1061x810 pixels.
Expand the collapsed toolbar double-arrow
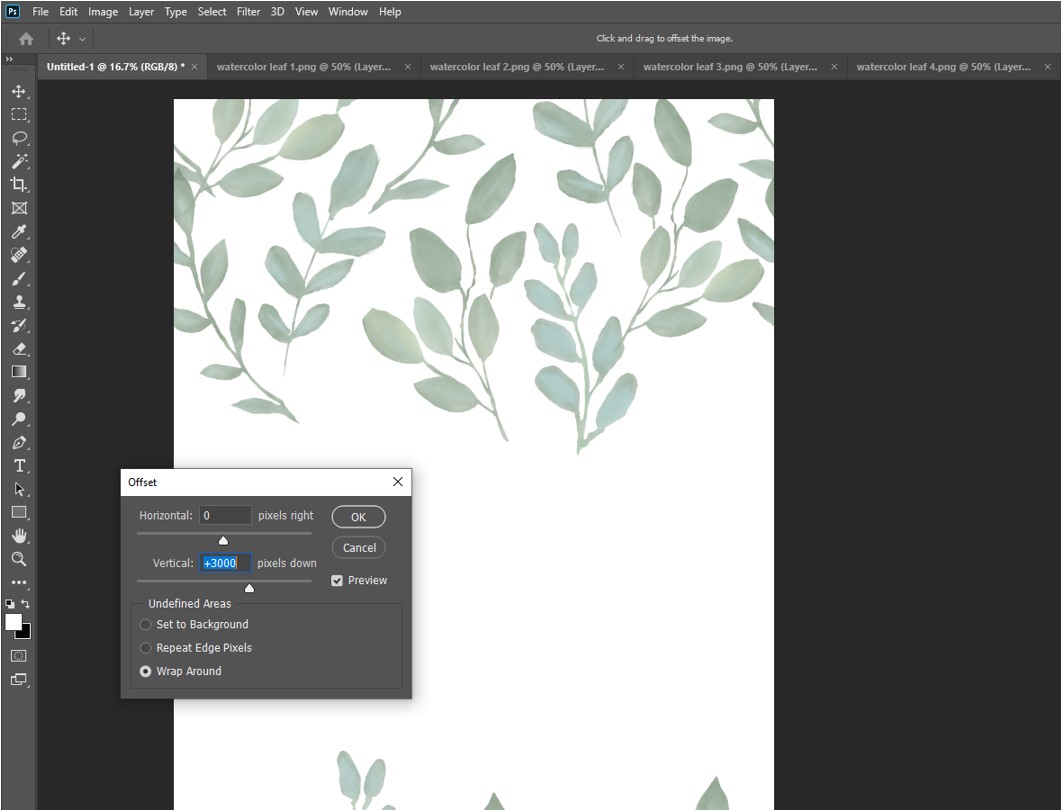(9, 60)
